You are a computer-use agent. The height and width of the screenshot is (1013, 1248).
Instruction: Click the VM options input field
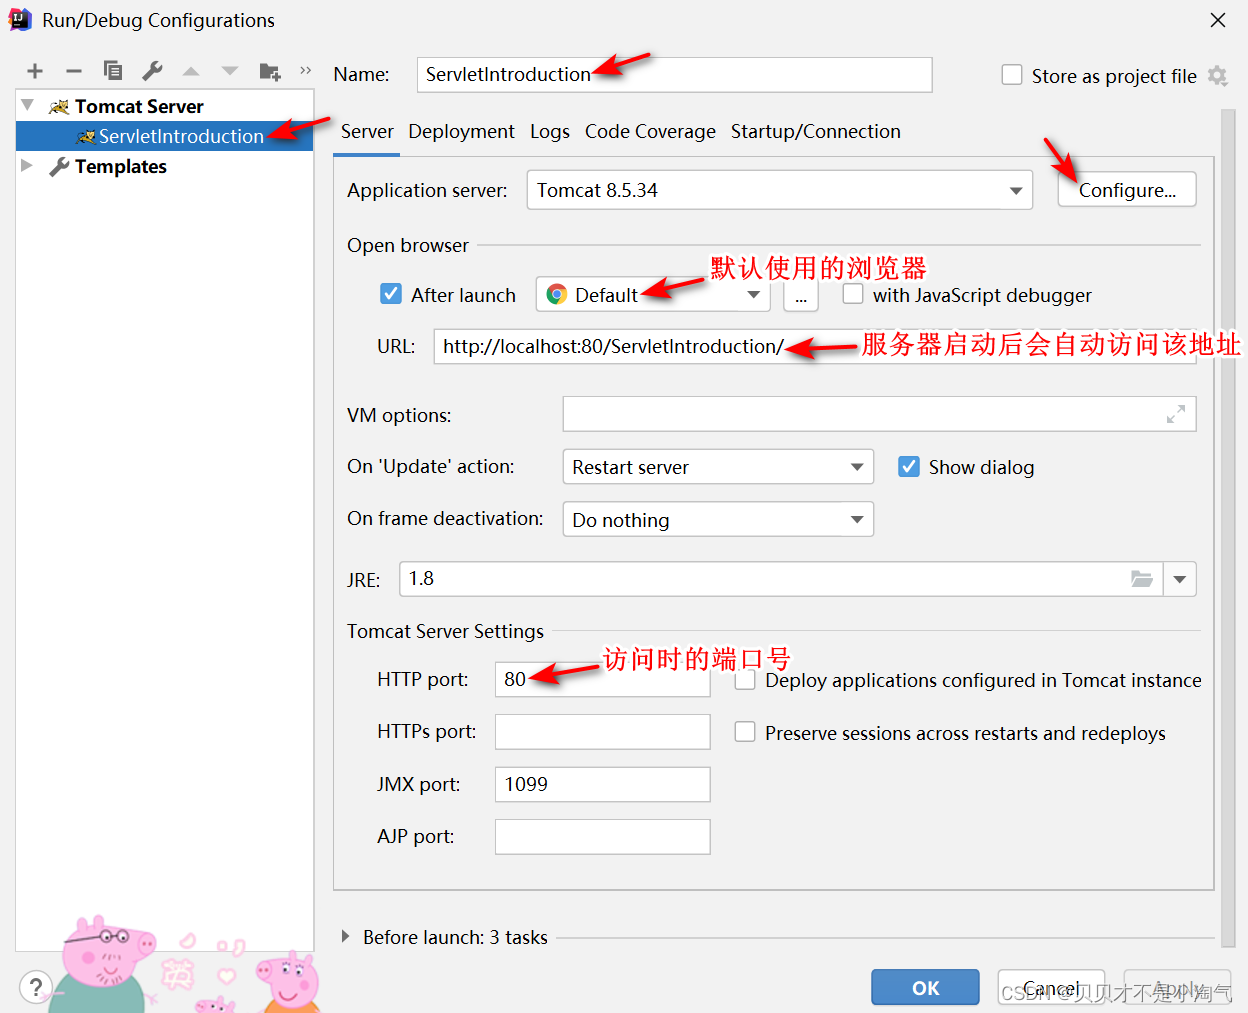pyautogui.click(x=879, y=414)
